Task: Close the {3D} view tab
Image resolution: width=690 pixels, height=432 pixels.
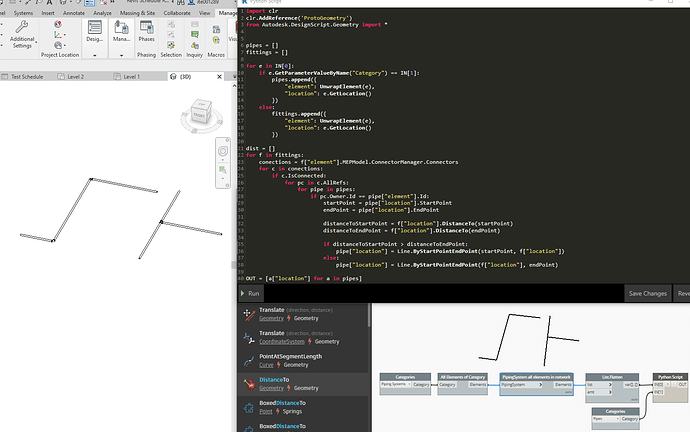Action: 220,77
